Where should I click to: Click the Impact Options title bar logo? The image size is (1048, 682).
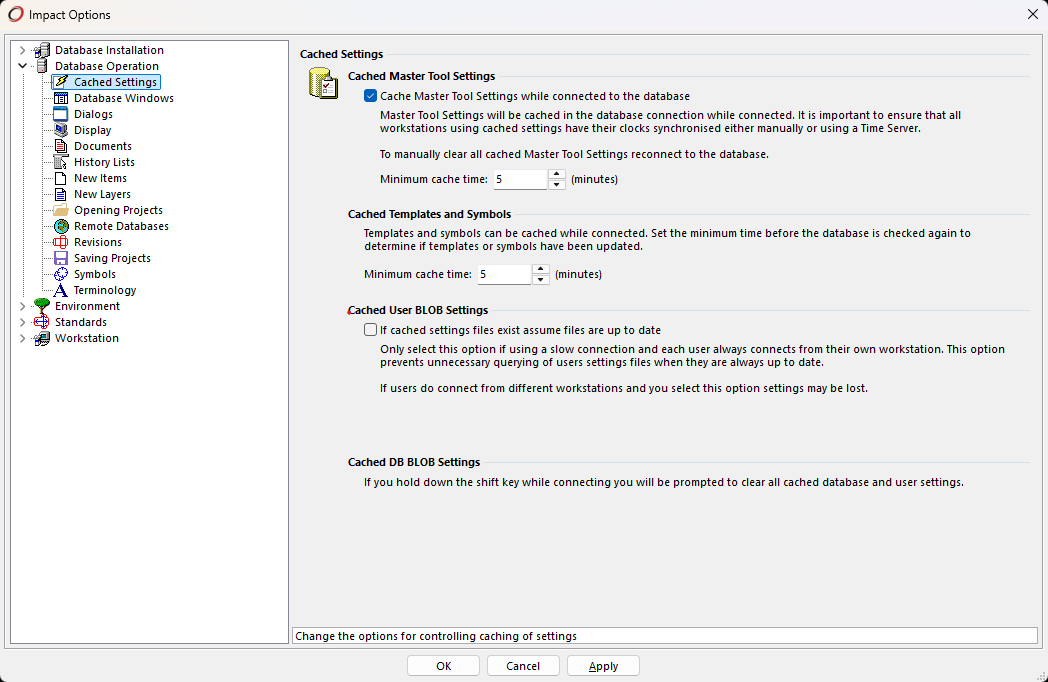point(15,14)
